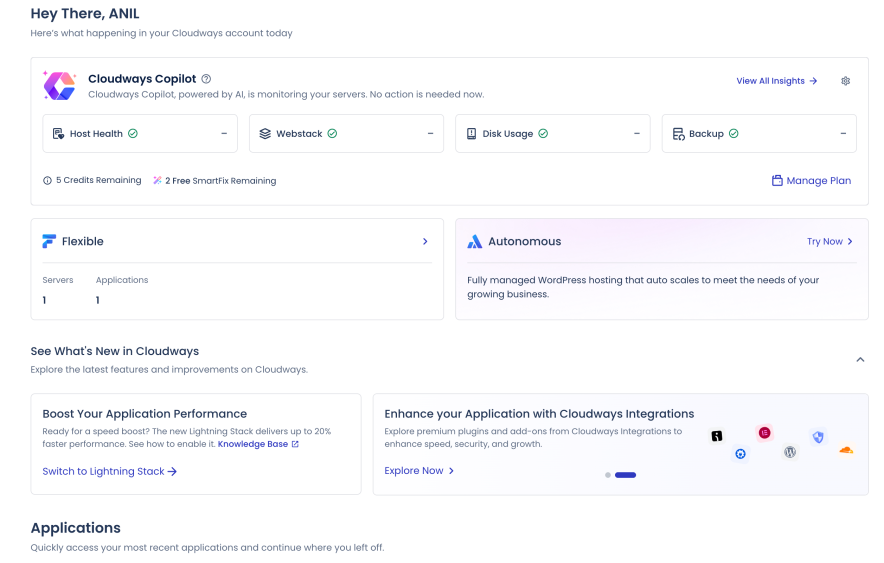The height and width of the screenshot is (563, 884).
Task: Click the Autonomous heading
Action: tap(524, 241)
